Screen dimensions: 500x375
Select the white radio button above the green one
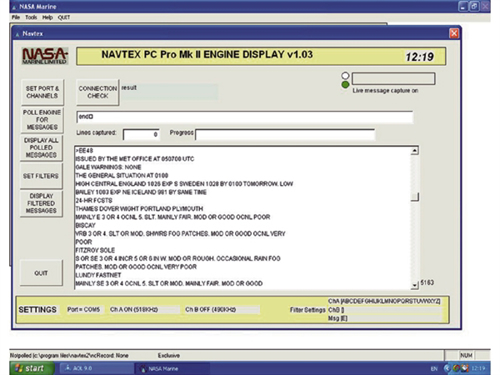(345, 75)
